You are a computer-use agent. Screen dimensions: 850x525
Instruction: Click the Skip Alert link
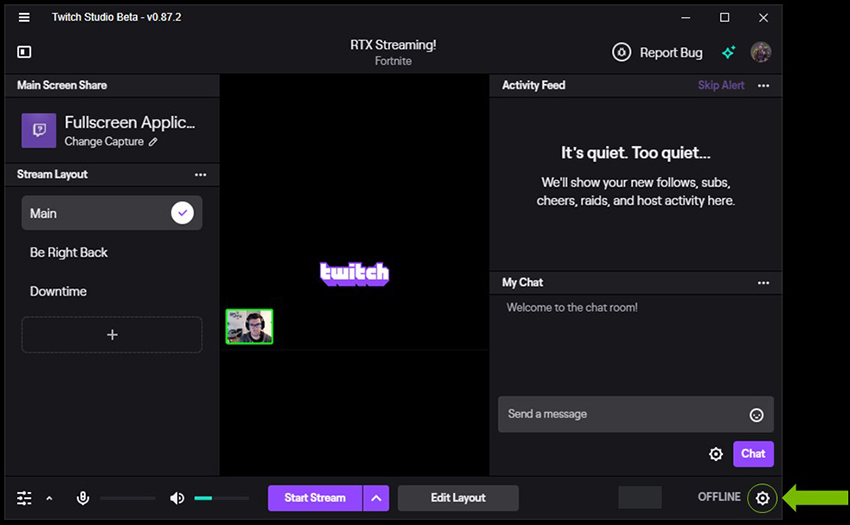click(721, 85)
